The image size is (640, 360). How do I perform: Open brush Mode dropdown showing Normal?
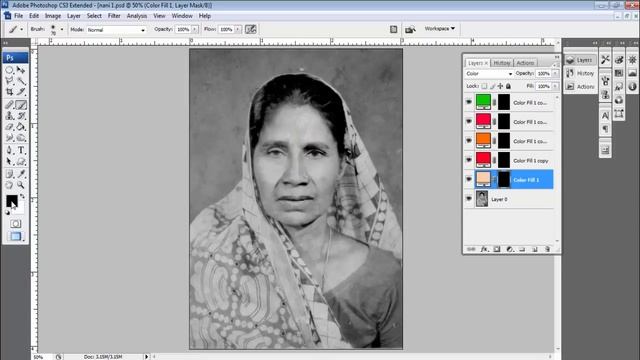tap(116, 30)
